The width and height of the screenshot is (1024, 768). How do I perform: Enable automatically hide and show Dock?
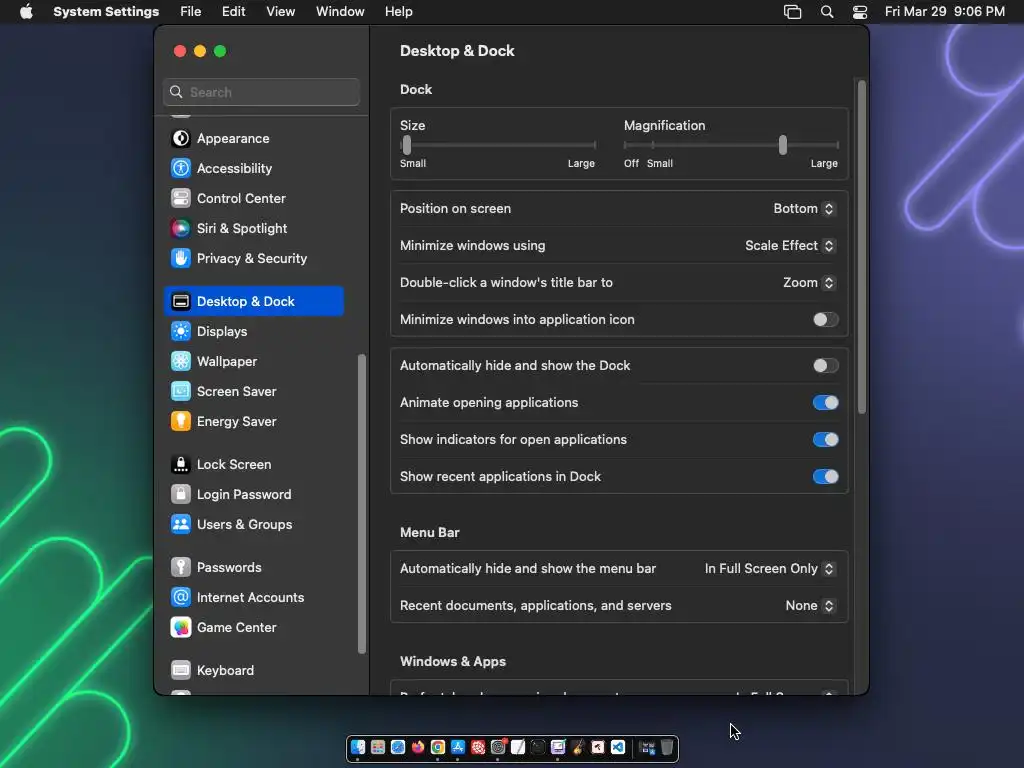(x=825, y=366)
